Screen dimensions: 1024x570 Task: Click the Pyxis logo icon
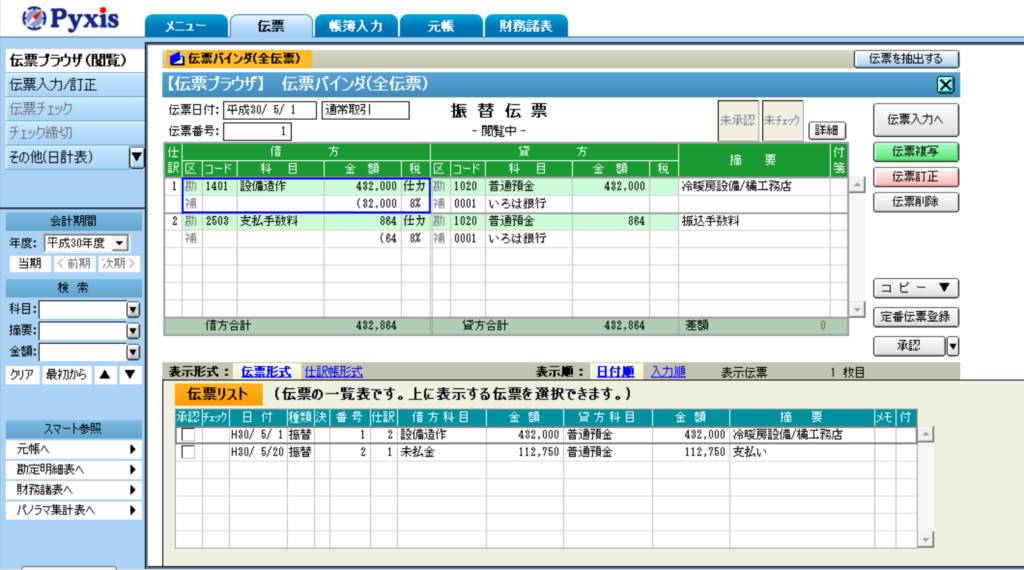point(33,19)
